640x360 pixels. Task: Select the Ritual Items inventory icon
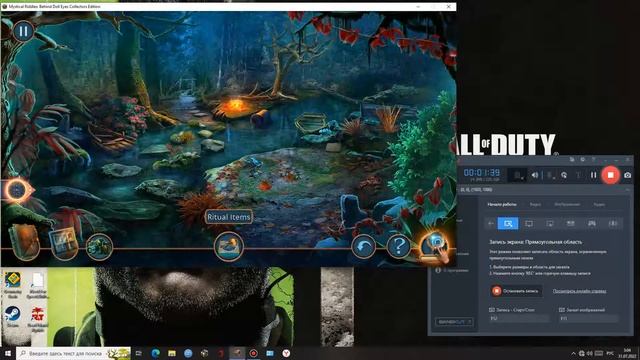coord(229,246)
